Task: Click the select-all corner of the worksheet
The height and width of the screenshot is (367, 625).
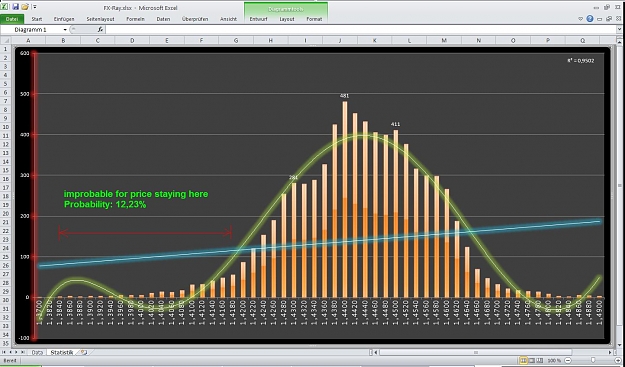Action: click(6, 40)
